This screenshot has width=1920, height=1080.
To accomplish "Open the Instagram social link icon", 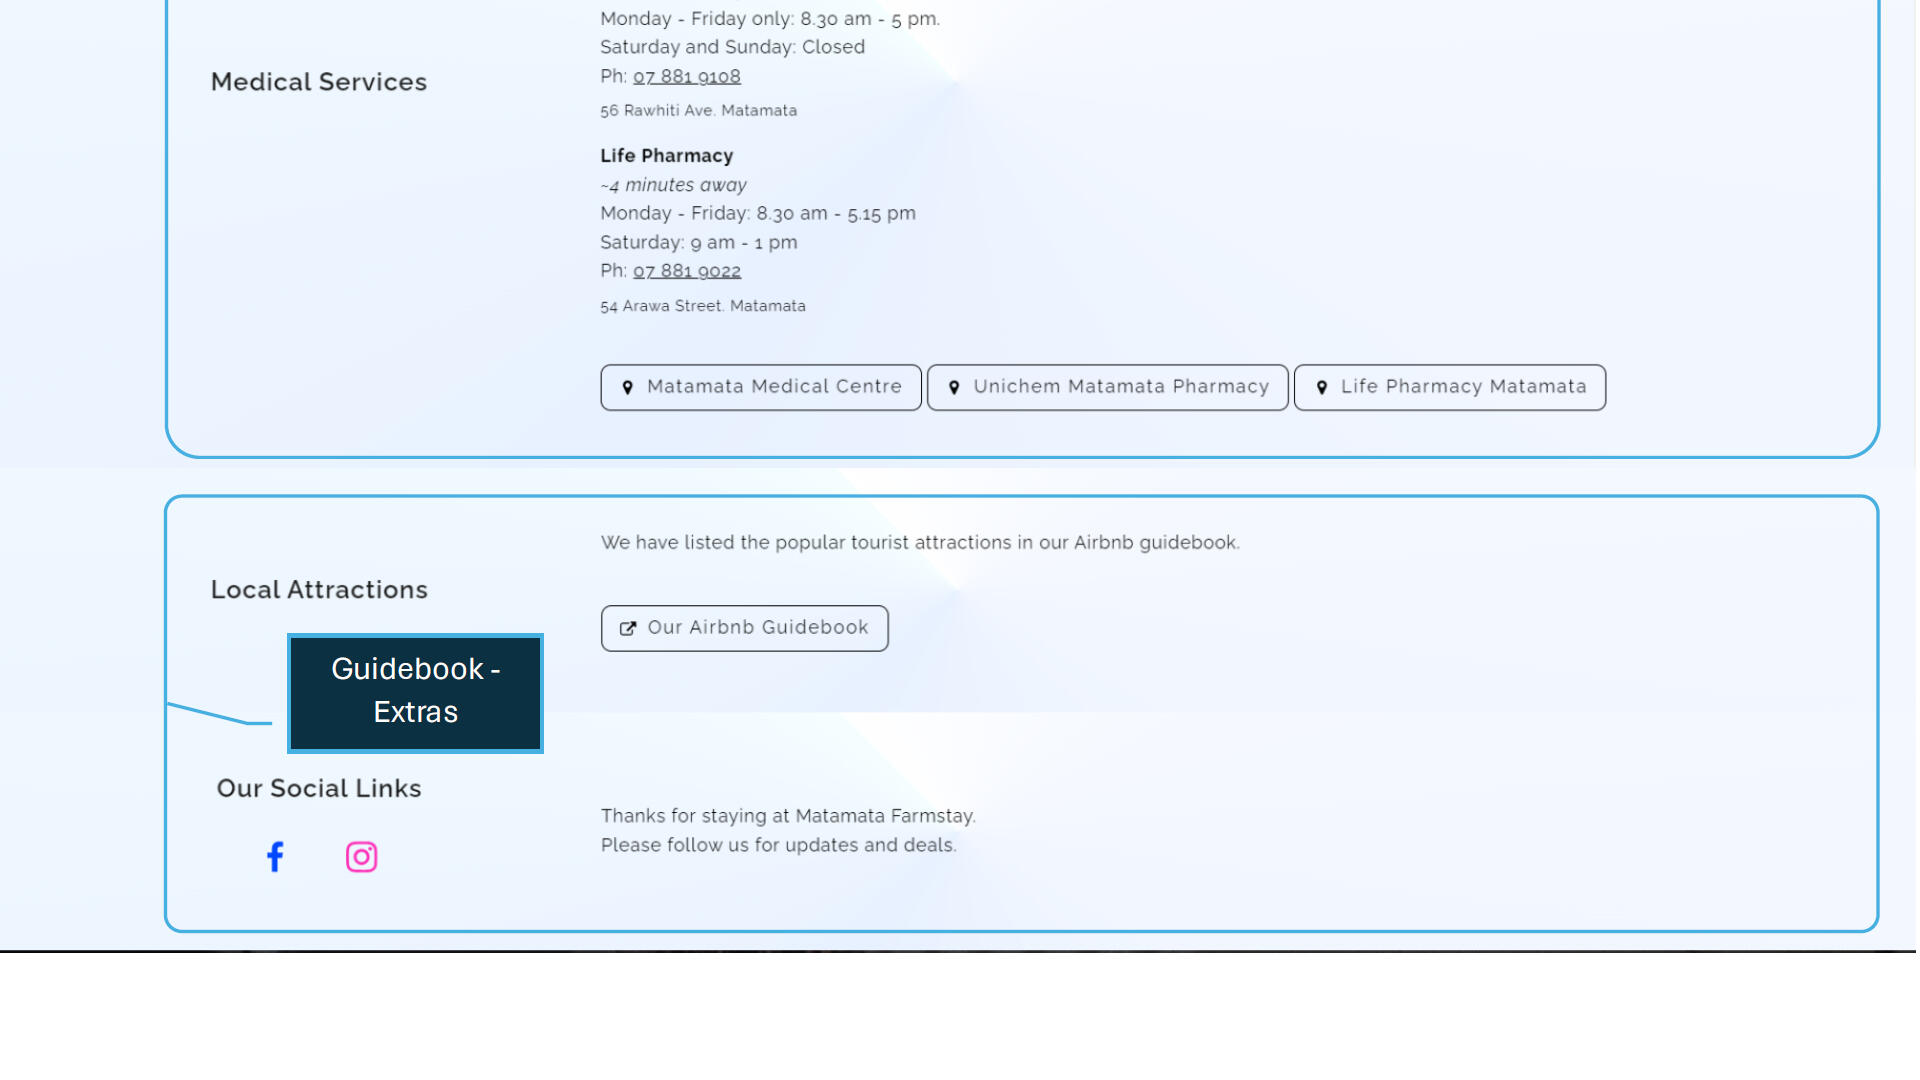I will click(x=361, y=857).
